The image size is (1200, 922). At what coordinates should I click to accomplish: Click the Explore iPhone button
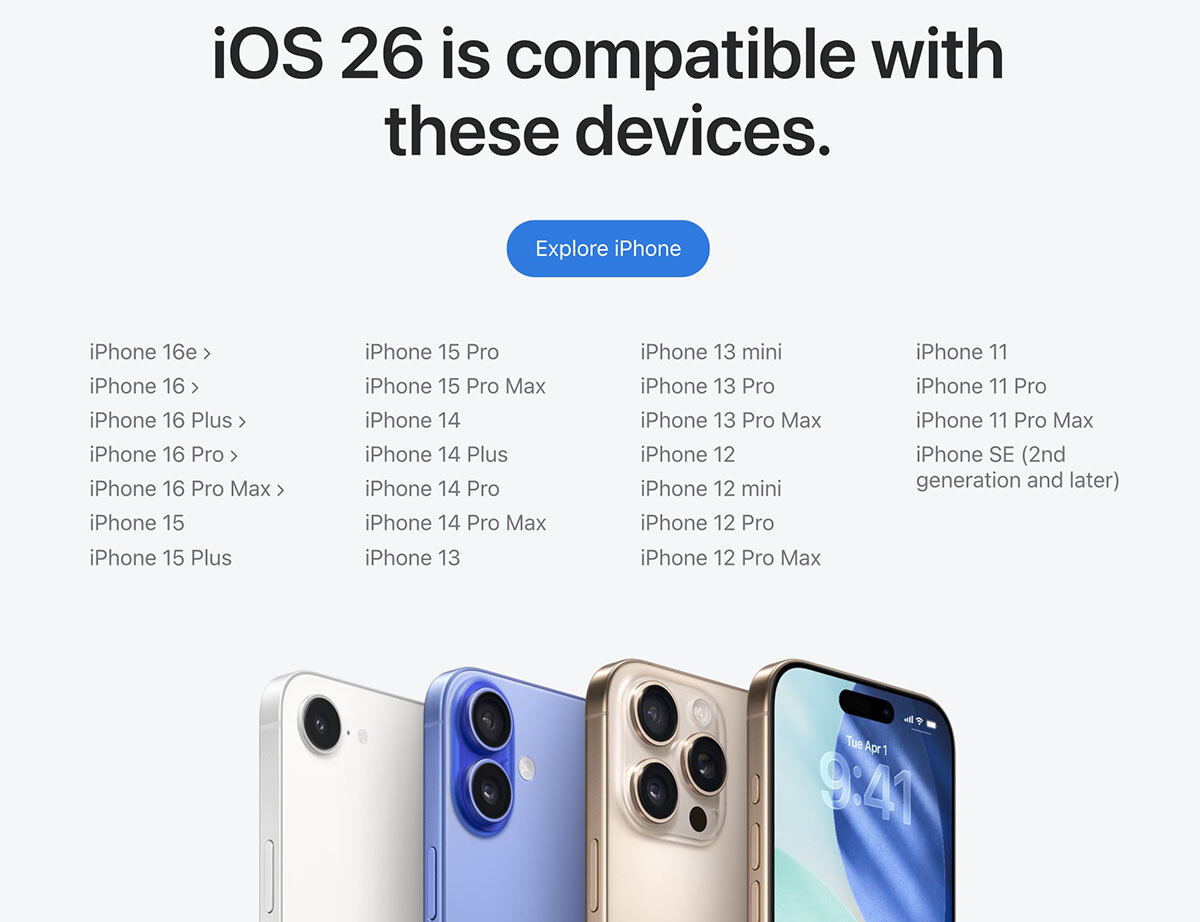point(608,248)
